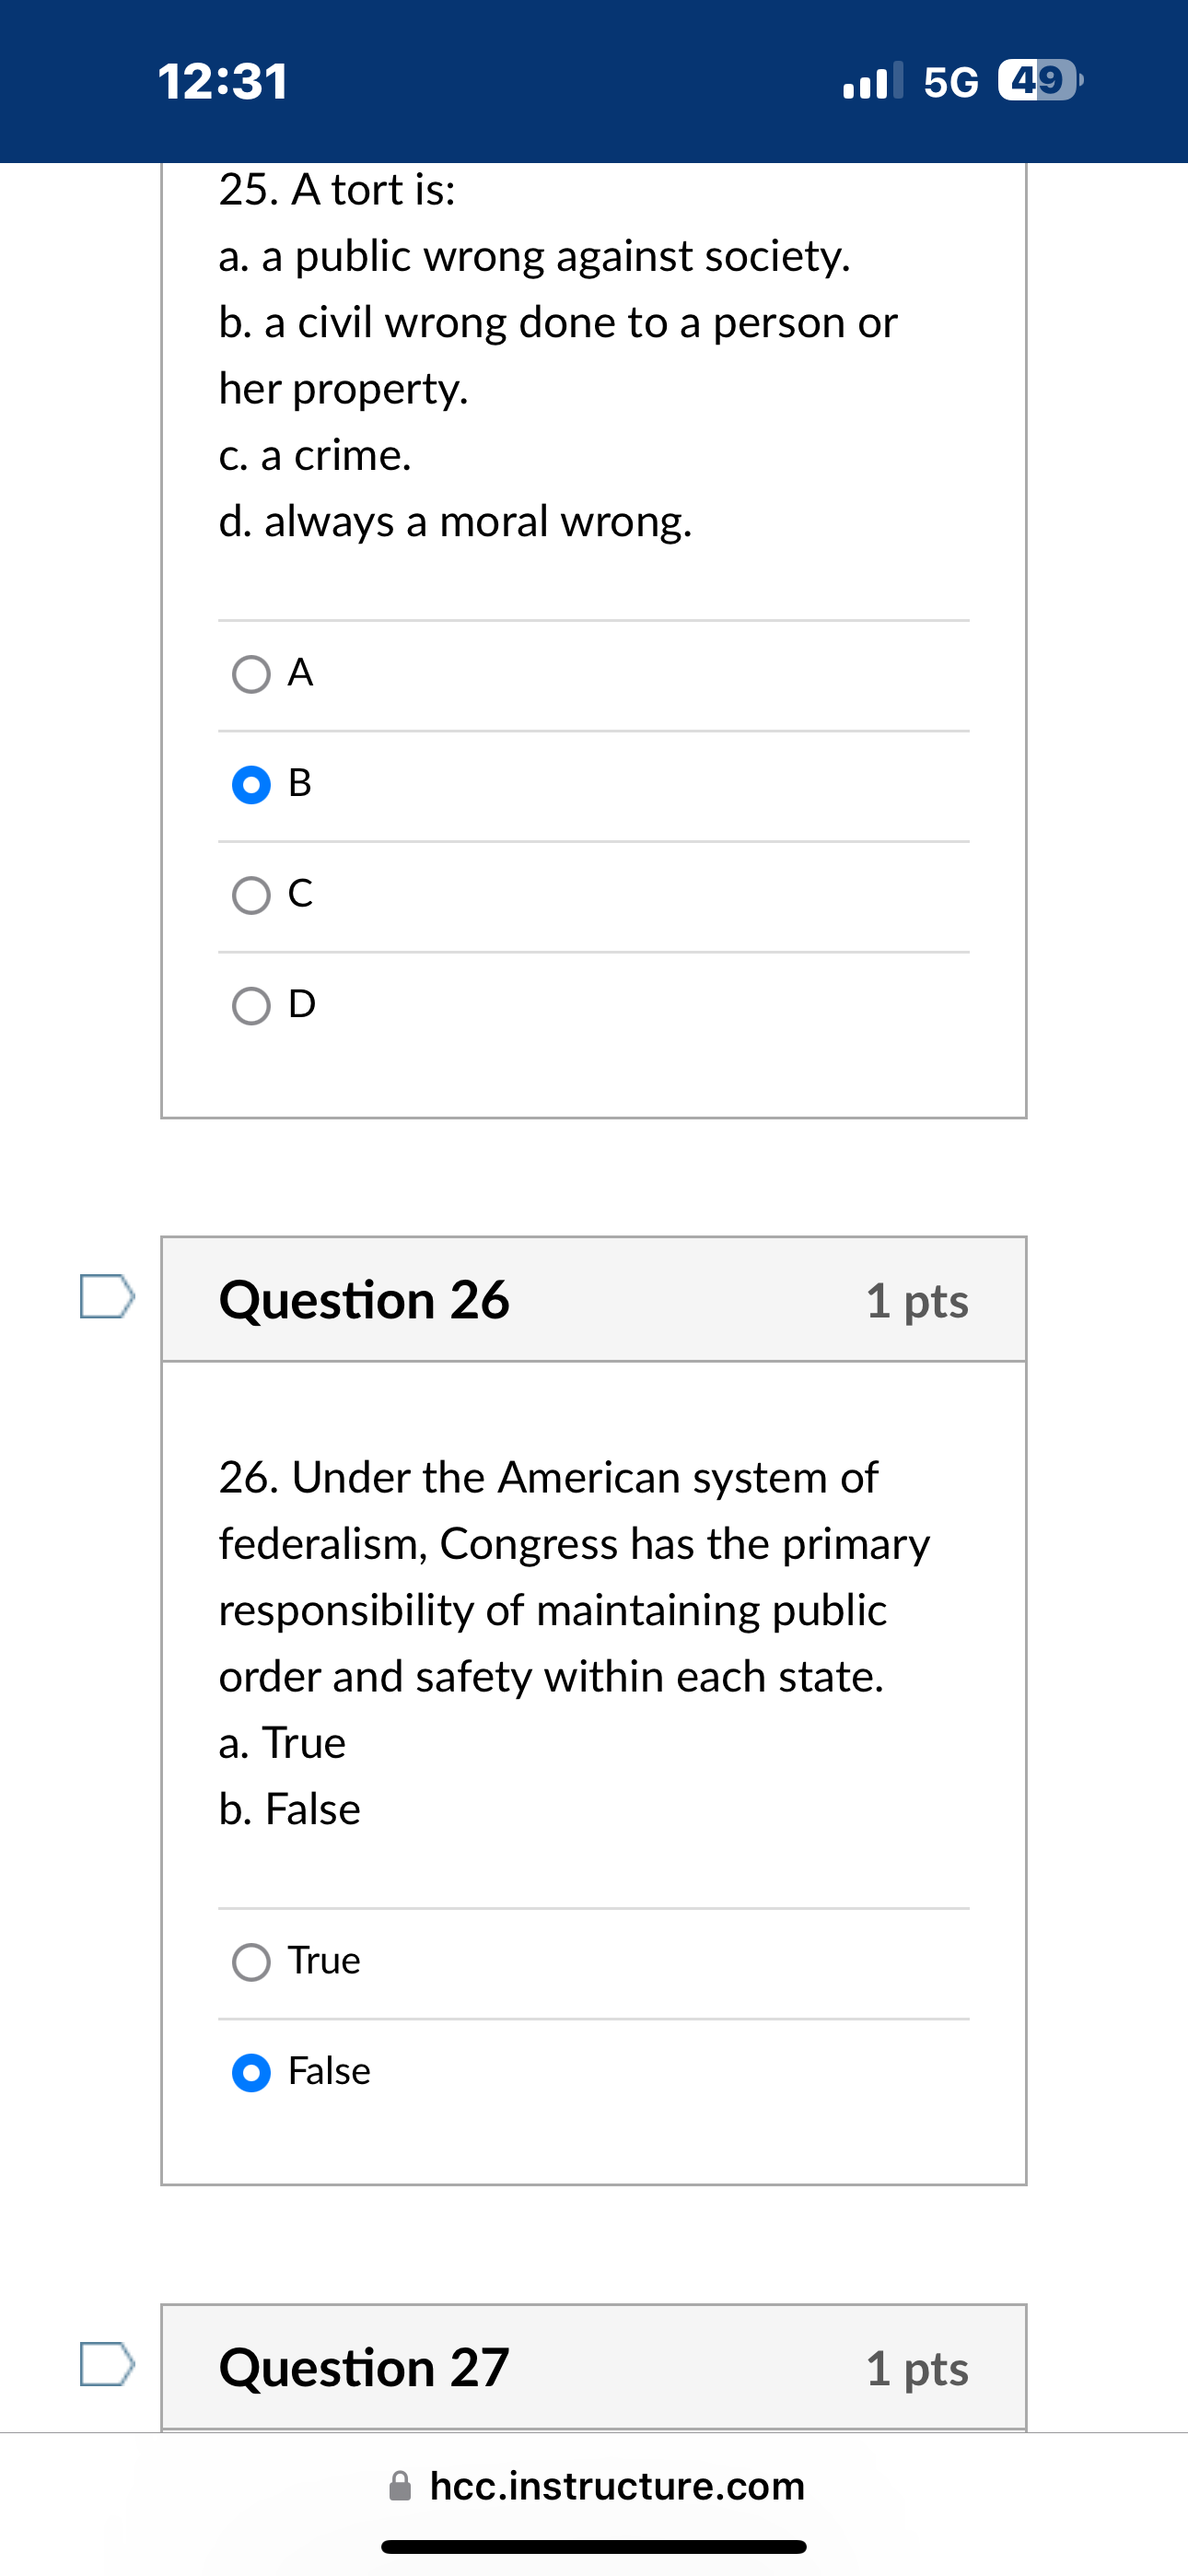This screenshot has height=2576, width=1188.
Task: Tap the divider line under answer A
Action: pyautogui.click(x=593, y=730)
